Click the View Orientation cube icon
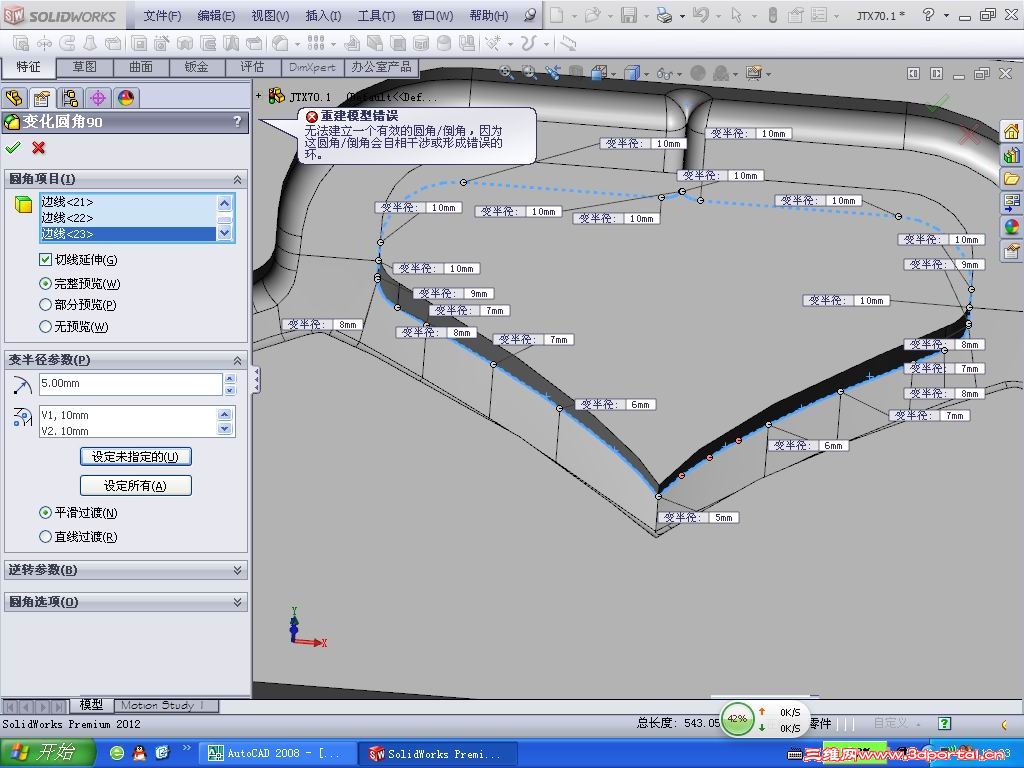 [x=600, y=72]
